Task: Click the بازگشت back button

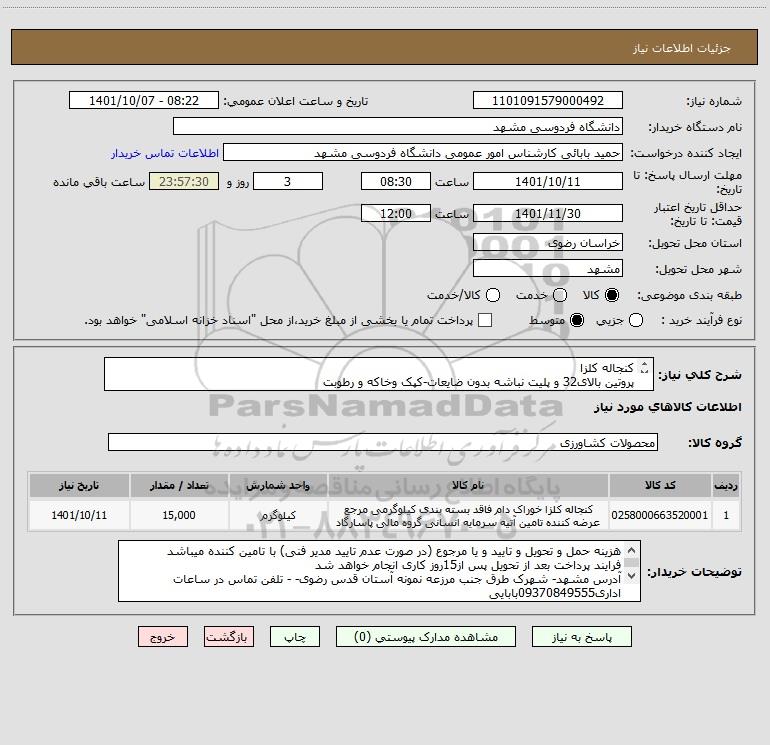Action: (229, 637)
